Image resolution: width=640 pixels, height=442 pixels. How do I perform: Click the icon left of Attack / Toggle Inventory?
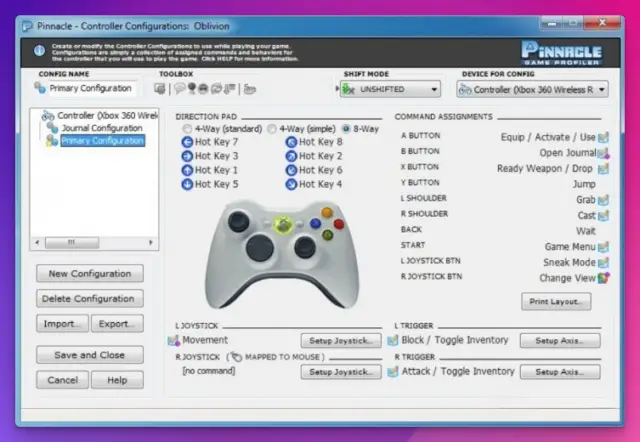[393, 371]
